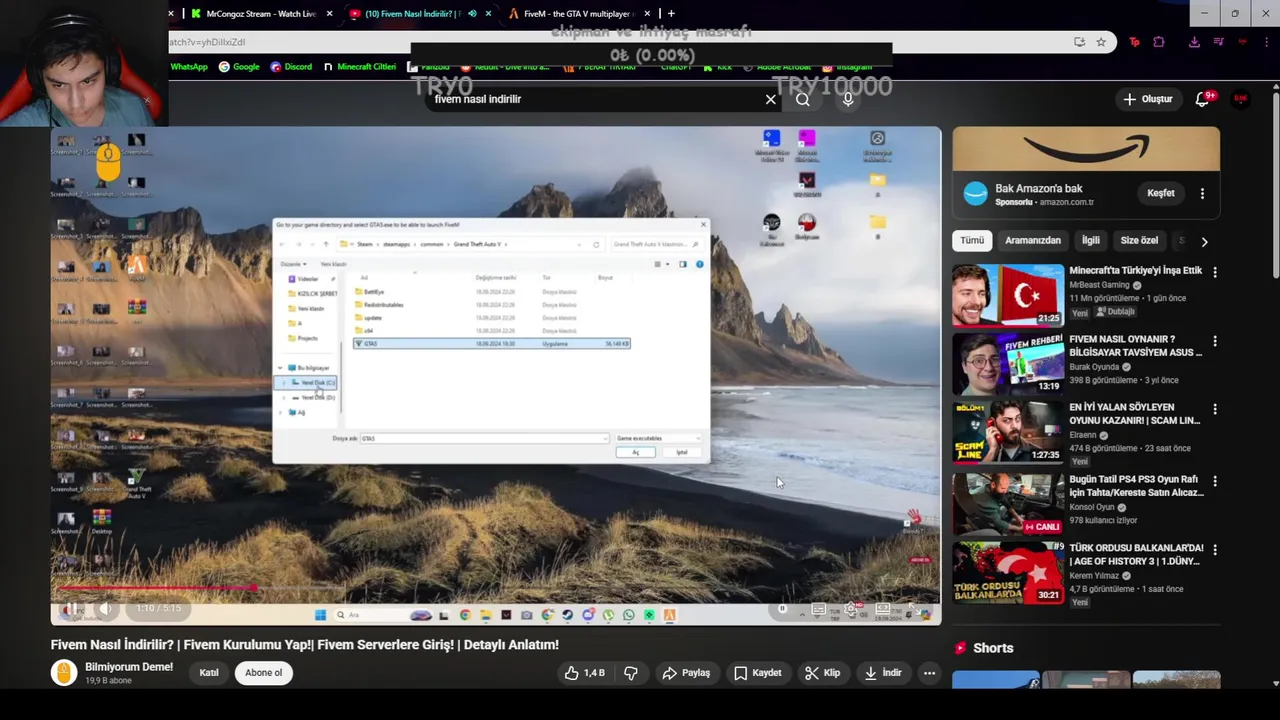Bookmark this page with the star icon
This screenshot has height=720, width=1280.
[x=1101, y=42]
